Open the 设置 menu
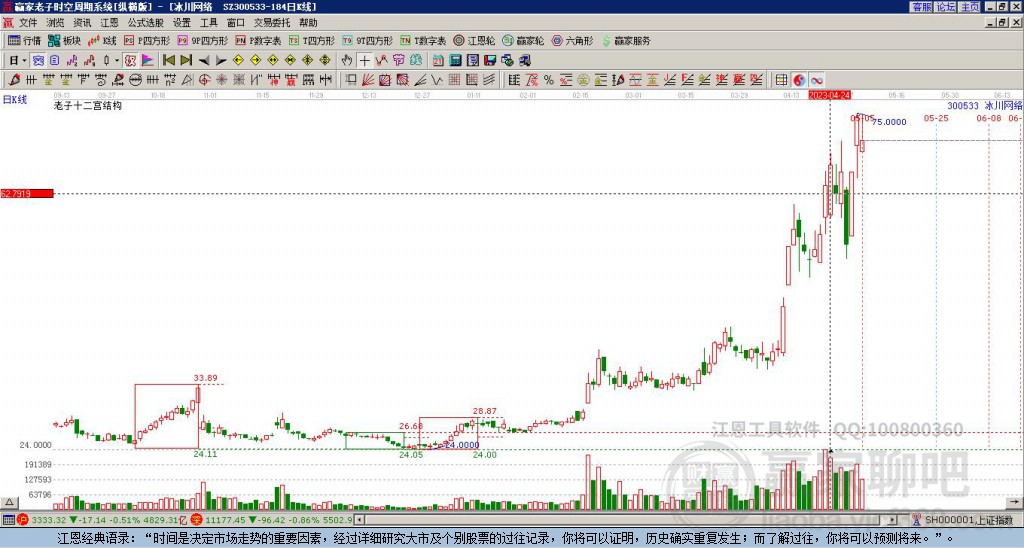The image size is (1024, 548). click(182, 23)
